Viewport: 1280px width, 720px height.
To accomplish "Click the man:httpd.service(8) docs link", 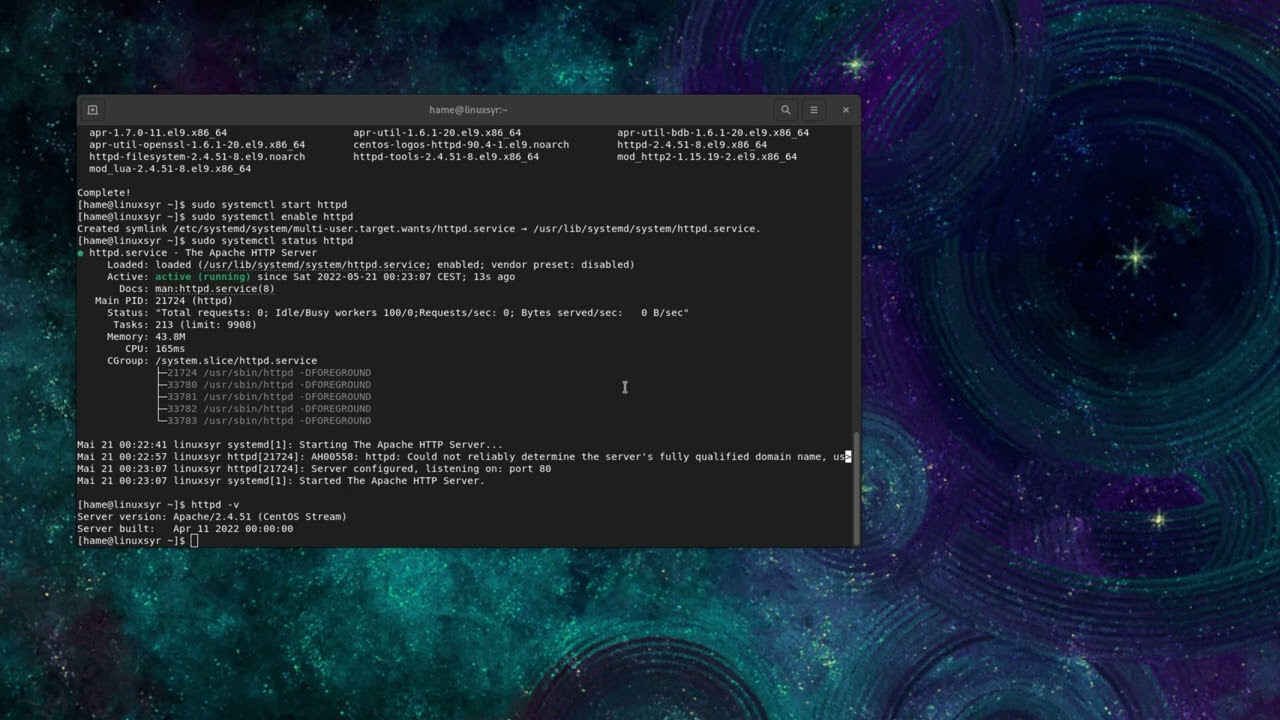I will [214, 289].
